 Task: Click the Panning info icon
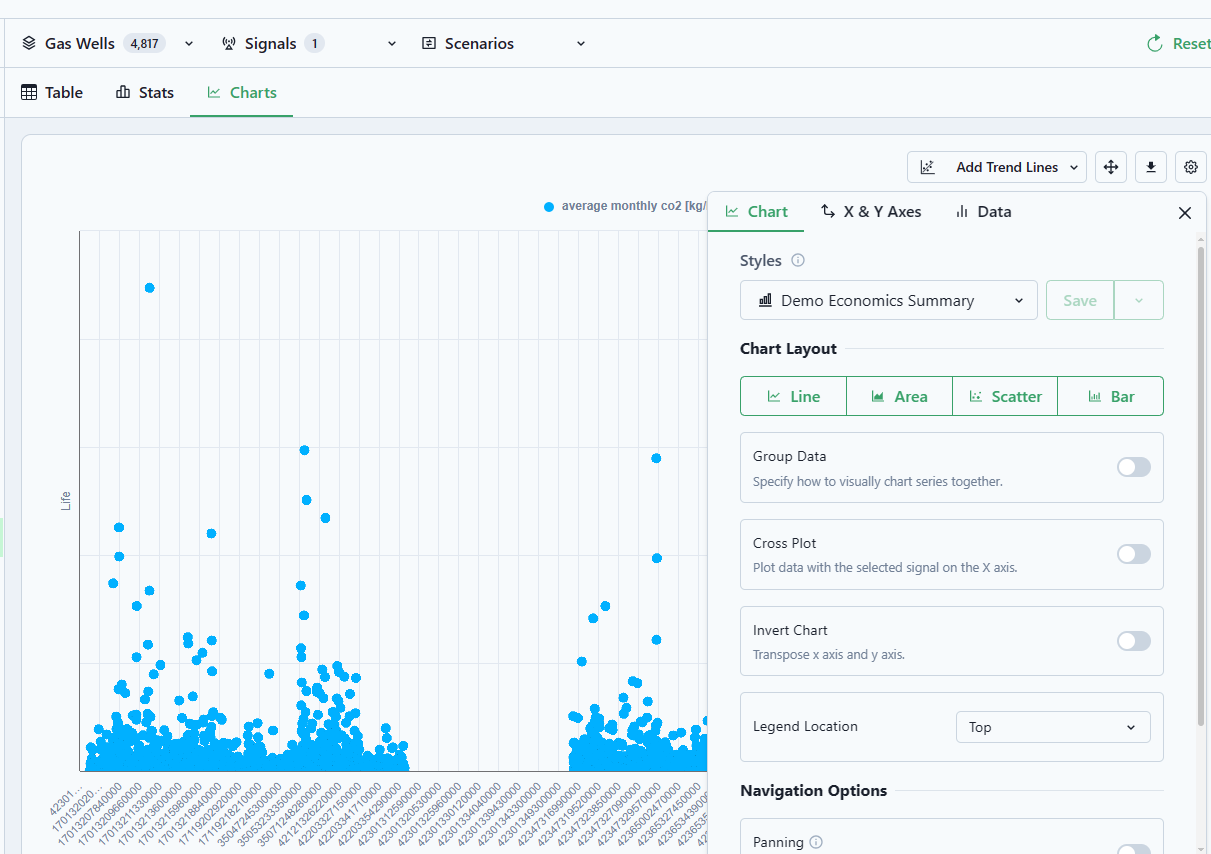[816, 842]
